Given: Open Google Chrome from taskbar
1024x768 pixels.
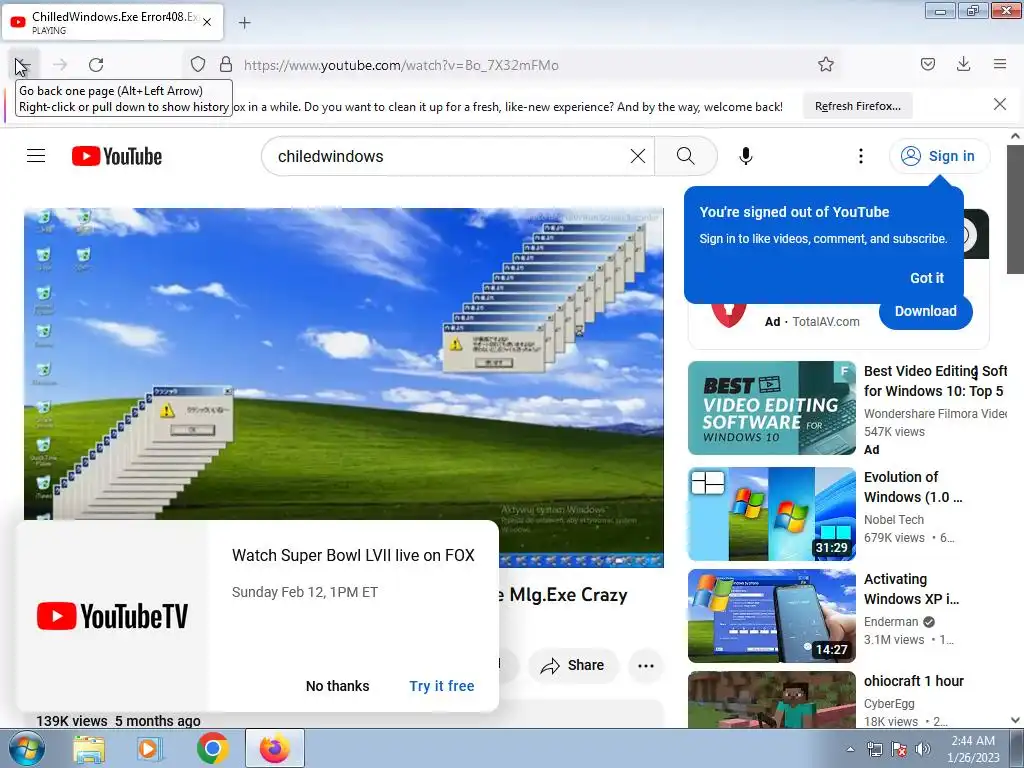Looking at the screenshot, I should pyautogui.click(x=212, y=749).
